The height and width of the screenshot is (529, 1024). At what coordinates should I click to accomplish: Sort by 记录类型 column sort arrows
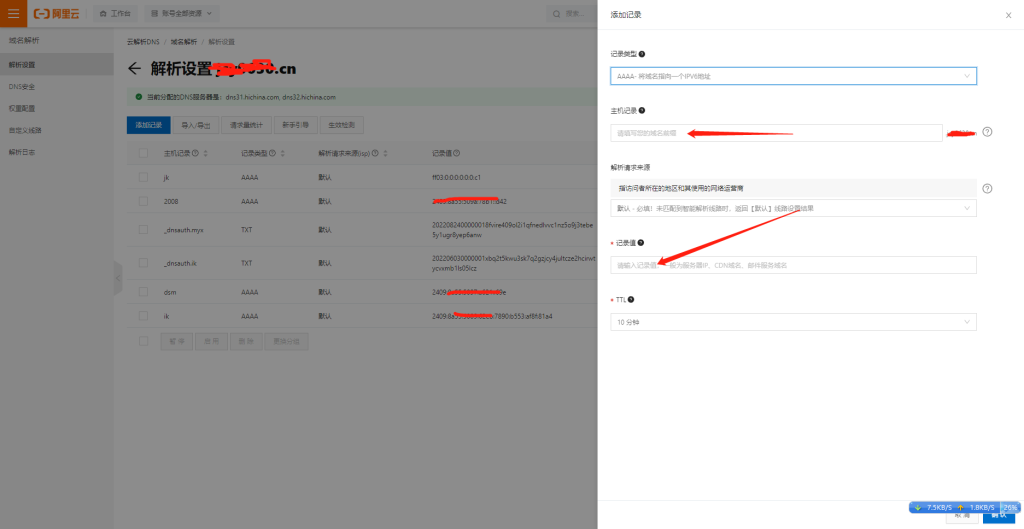point(283,153)
